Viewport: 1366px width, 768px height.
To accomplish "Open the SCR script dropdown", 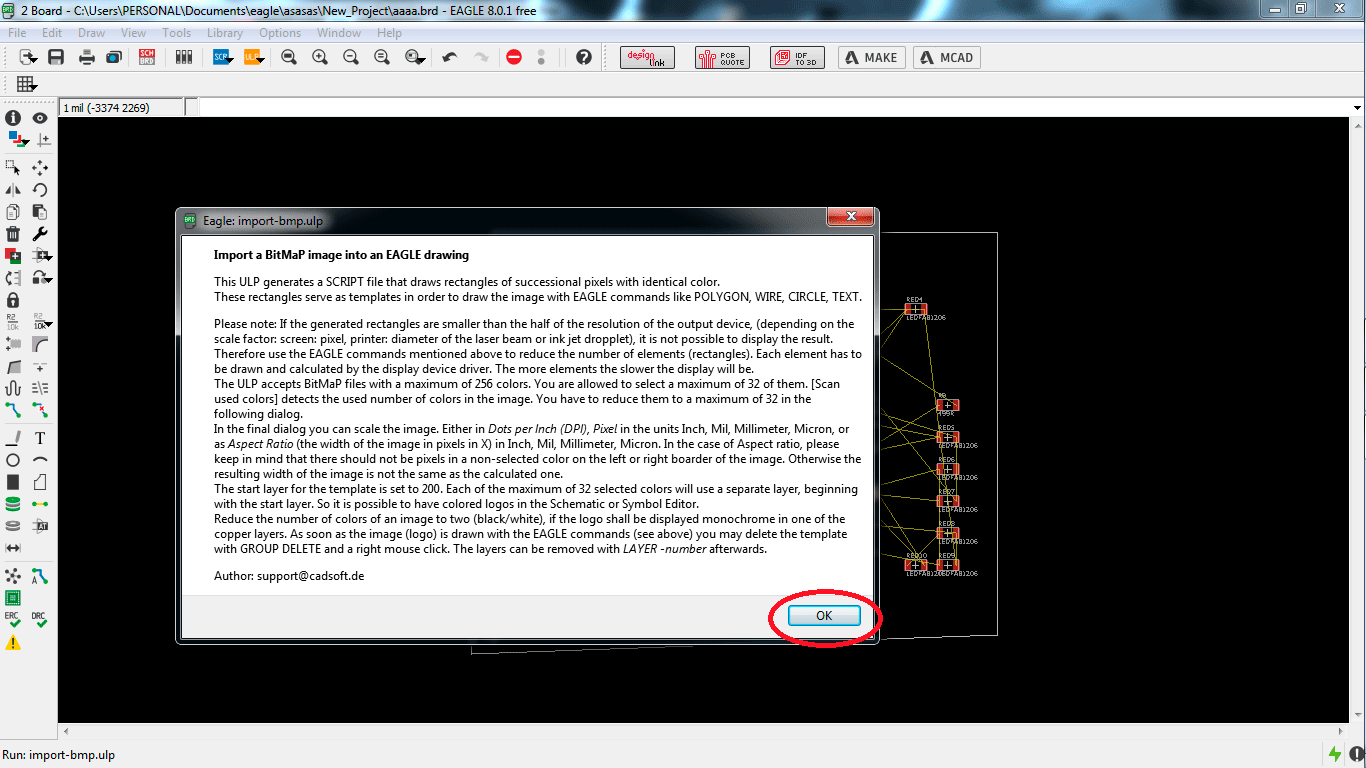I will (222, 58).
